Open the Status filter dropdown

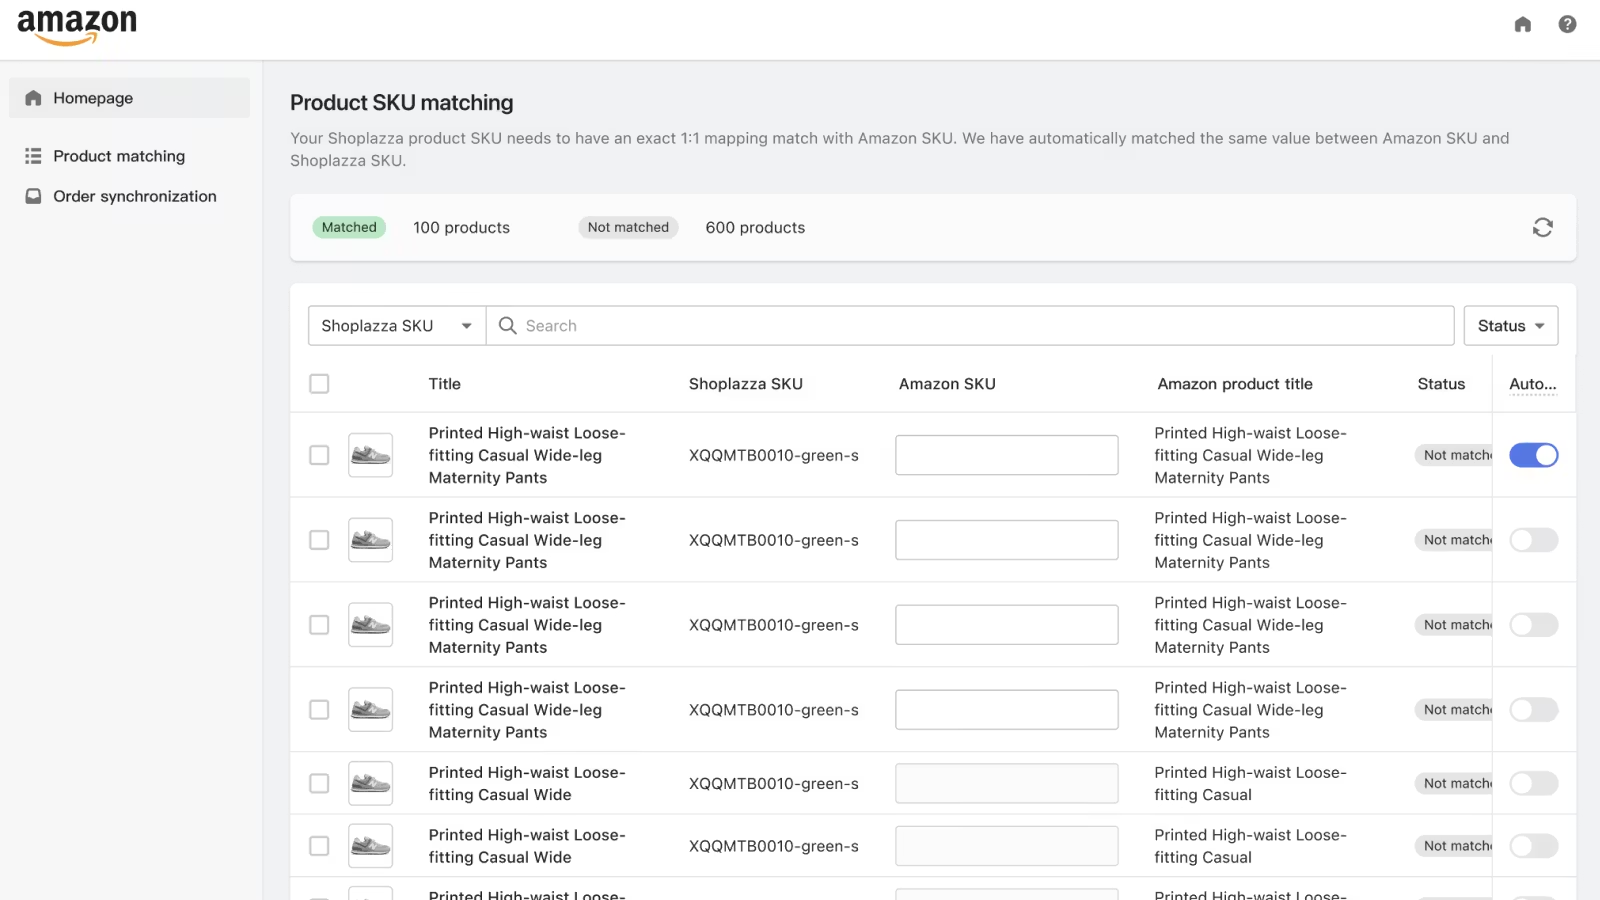click(1511, 326)
